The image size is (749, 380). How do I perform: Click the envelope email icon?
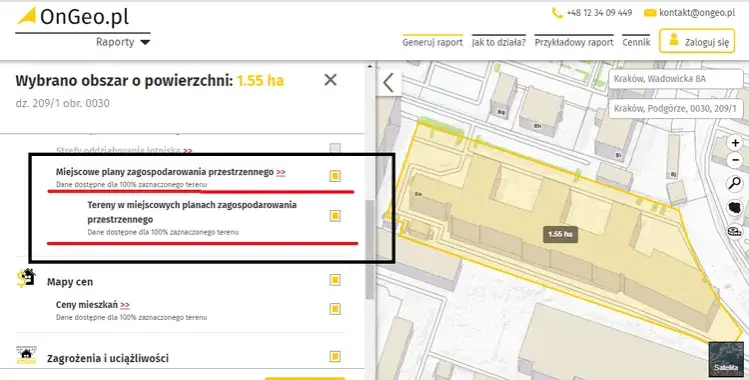coord(650,13)
